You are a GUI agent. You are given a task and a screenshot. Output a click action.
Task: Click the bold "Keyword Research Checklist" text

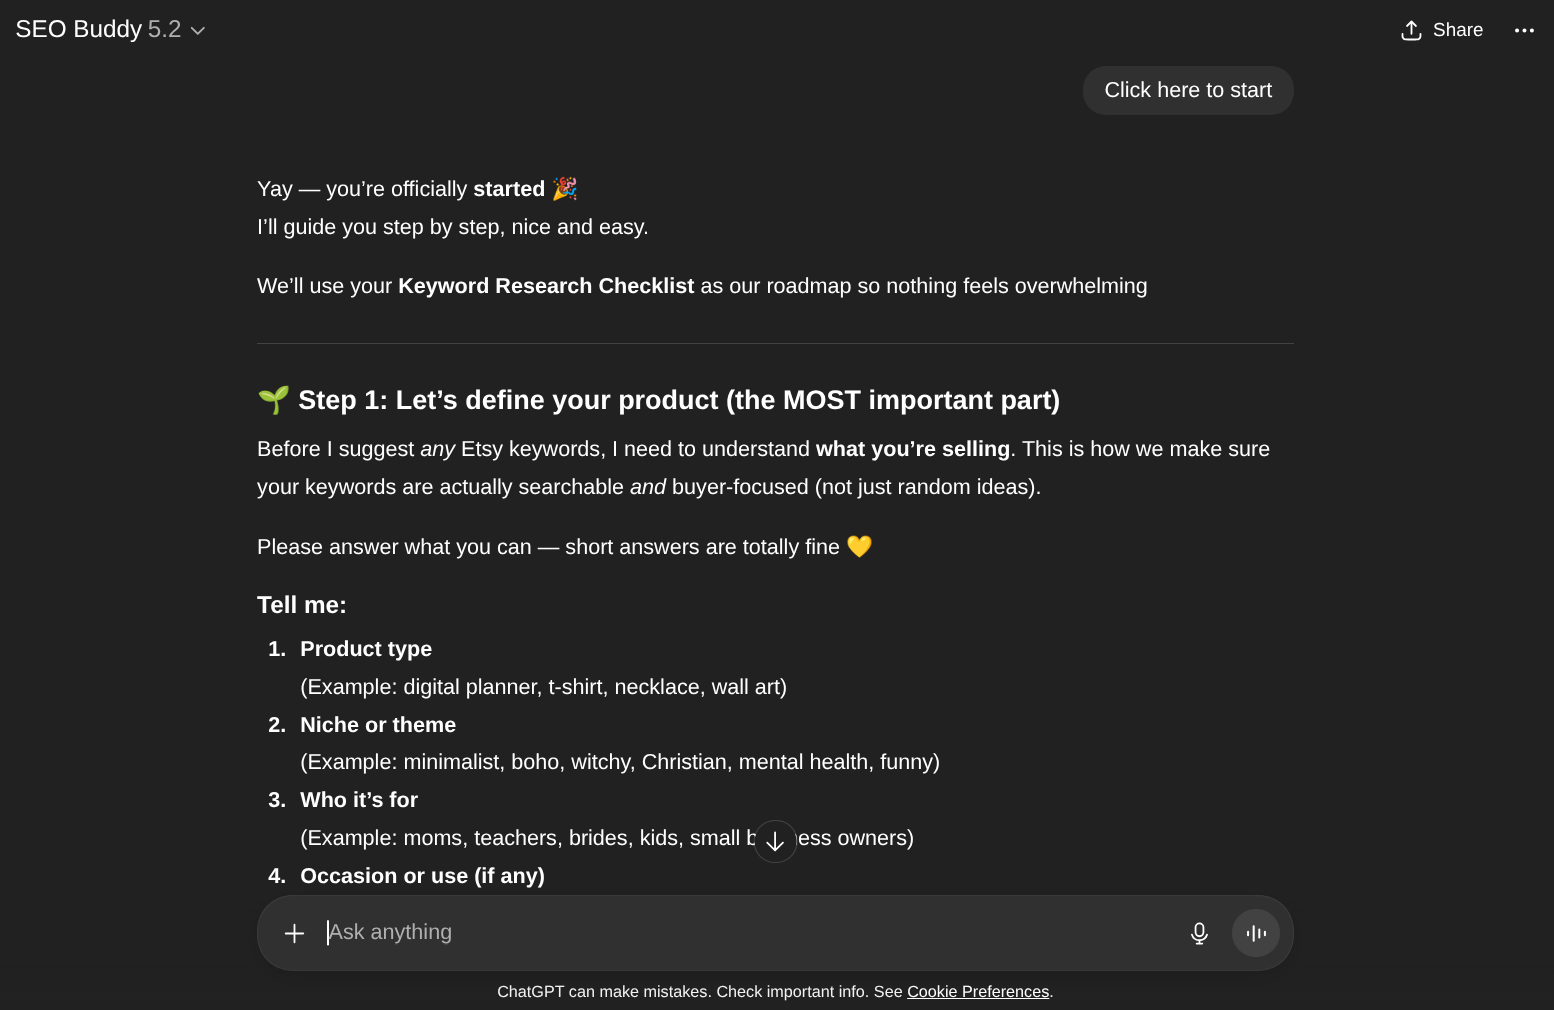546,286
